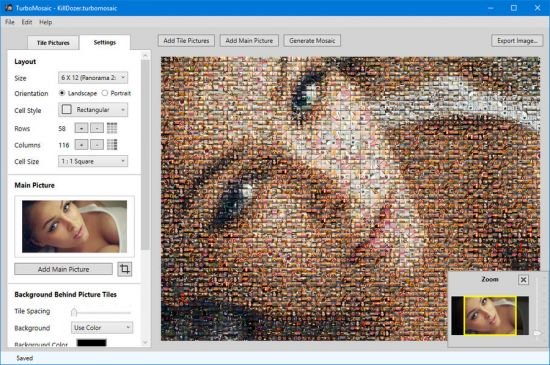Screen dimensions: 550x365
Task: Open the Edit menu
Action: click(x=27, y=22)
